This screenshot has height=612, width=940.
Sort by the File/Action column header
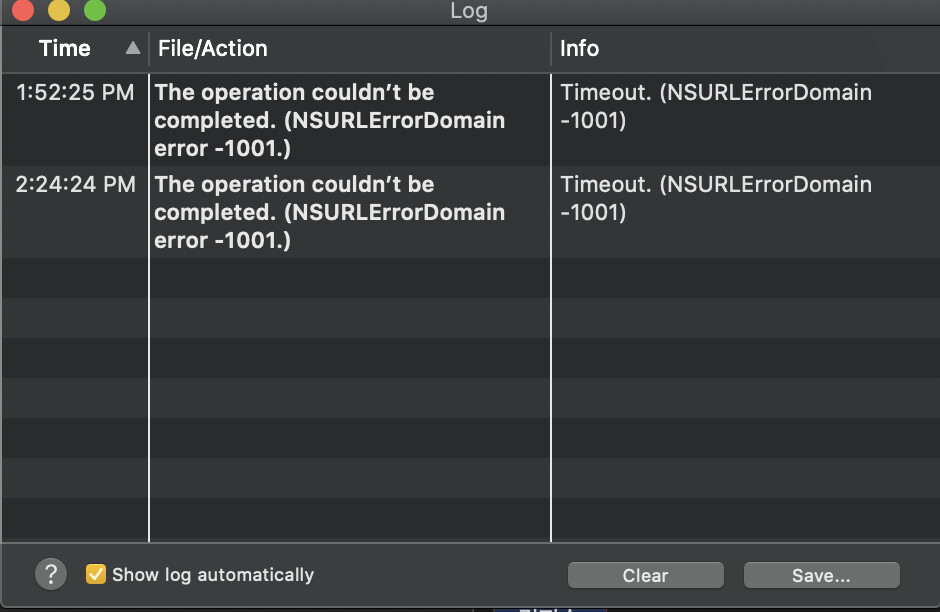[x=212, y=49]
